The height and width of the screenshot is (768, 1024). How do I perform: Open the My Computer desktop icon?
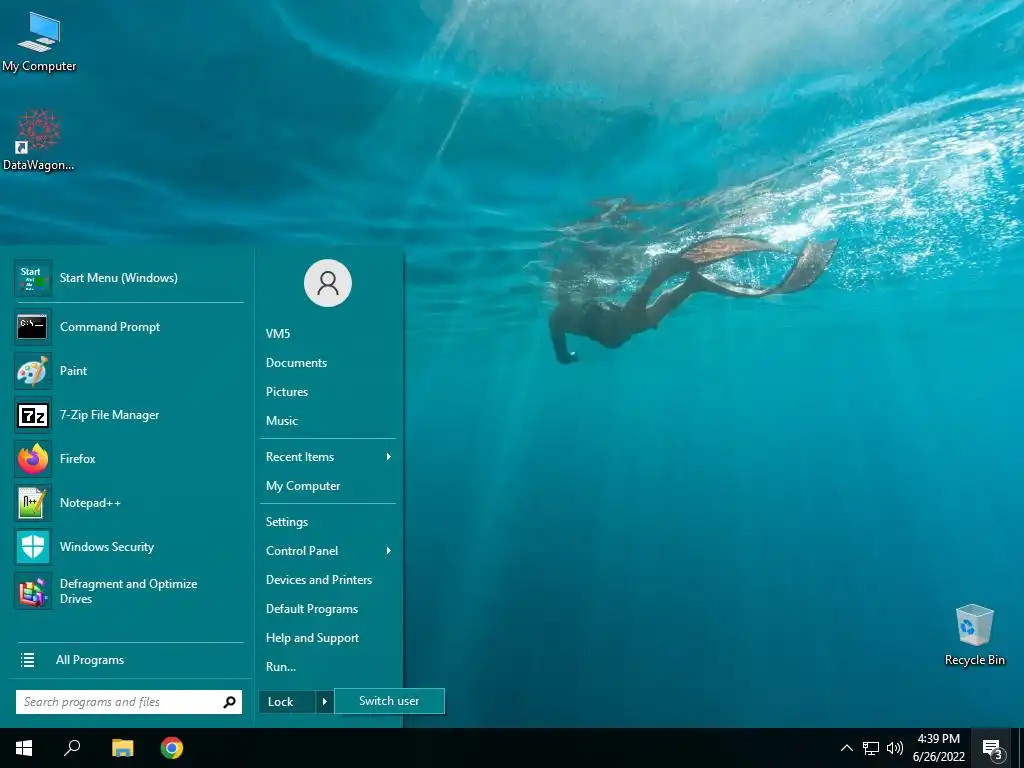click(39, 42)
